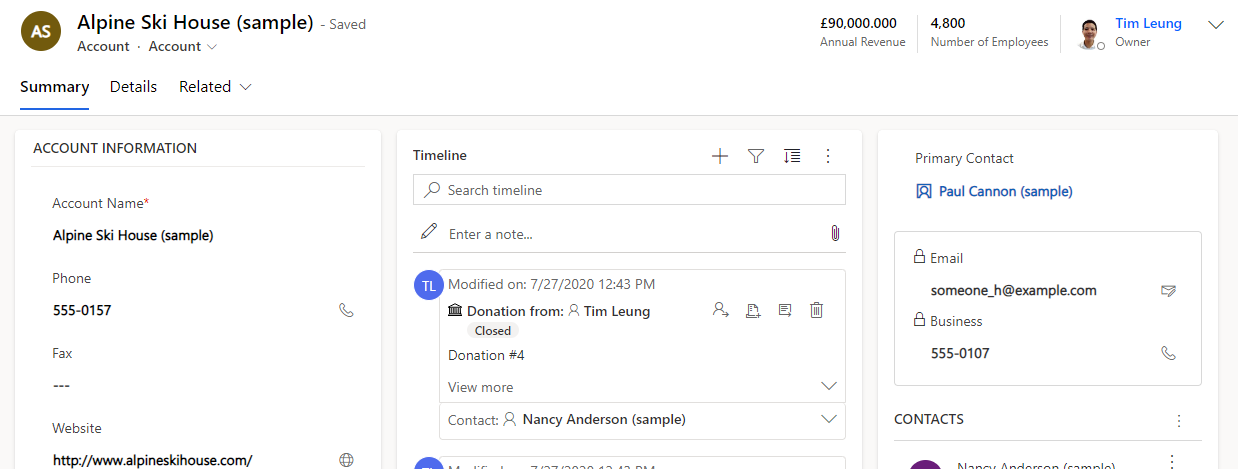Screen dimensions: 1238x469
Task: Expand the Nancy Anderson contact chevron
Action: (828, 419)
